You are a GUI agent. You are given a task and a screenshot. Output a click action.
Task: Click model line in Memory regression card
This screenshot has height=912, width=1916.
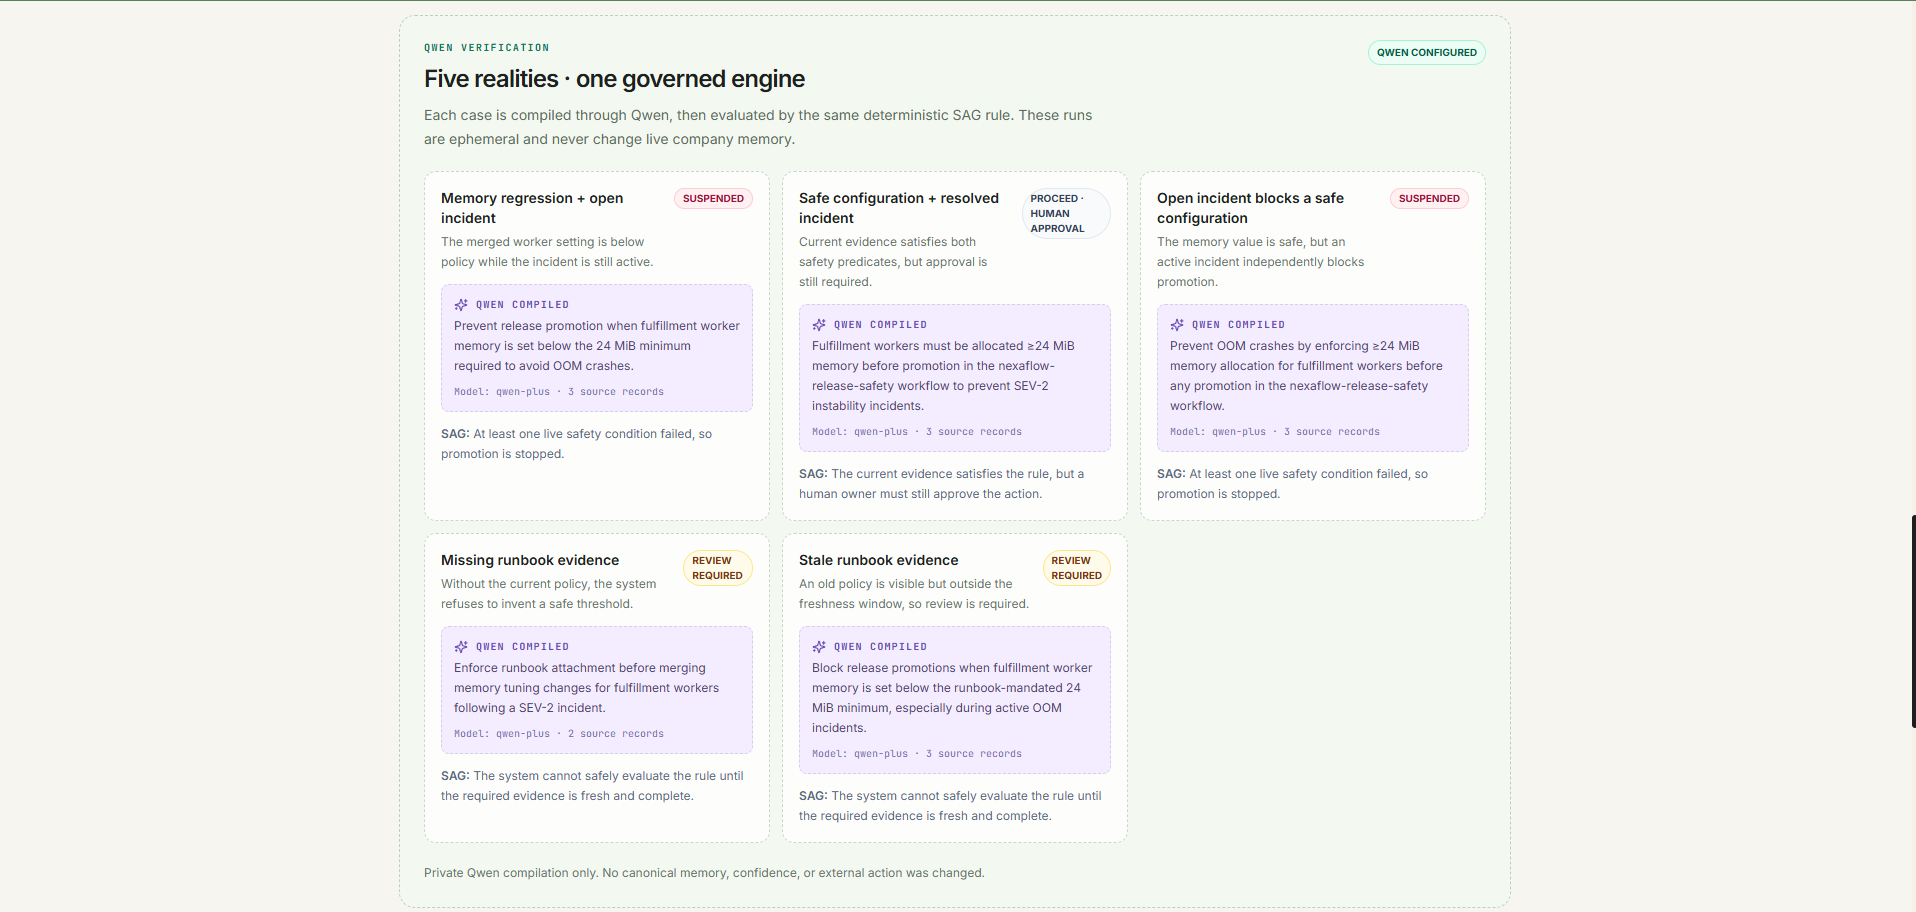[x=559, y=392]
